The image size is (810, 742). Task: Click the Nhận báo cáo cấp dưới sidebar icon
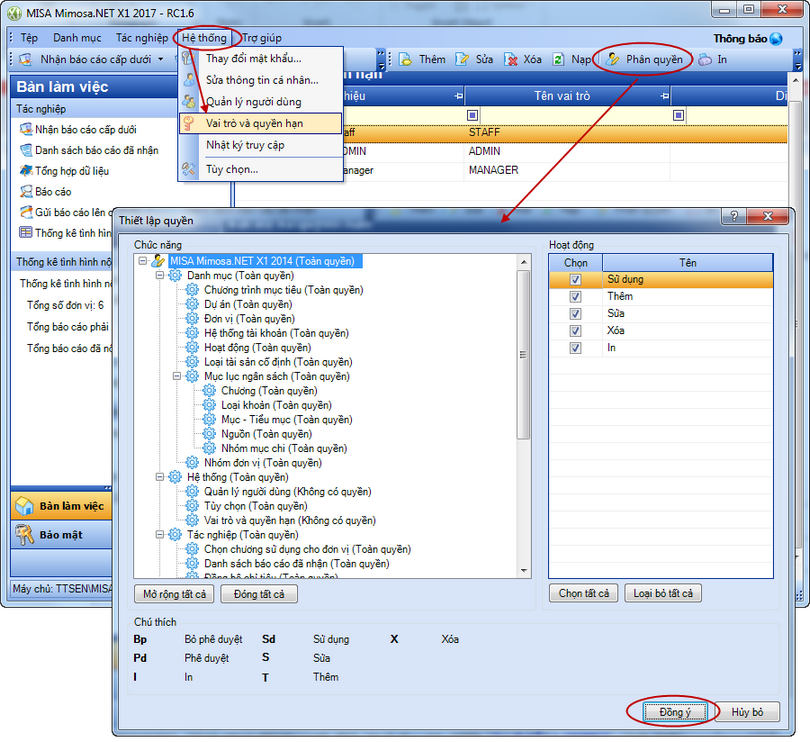[26, 129]
